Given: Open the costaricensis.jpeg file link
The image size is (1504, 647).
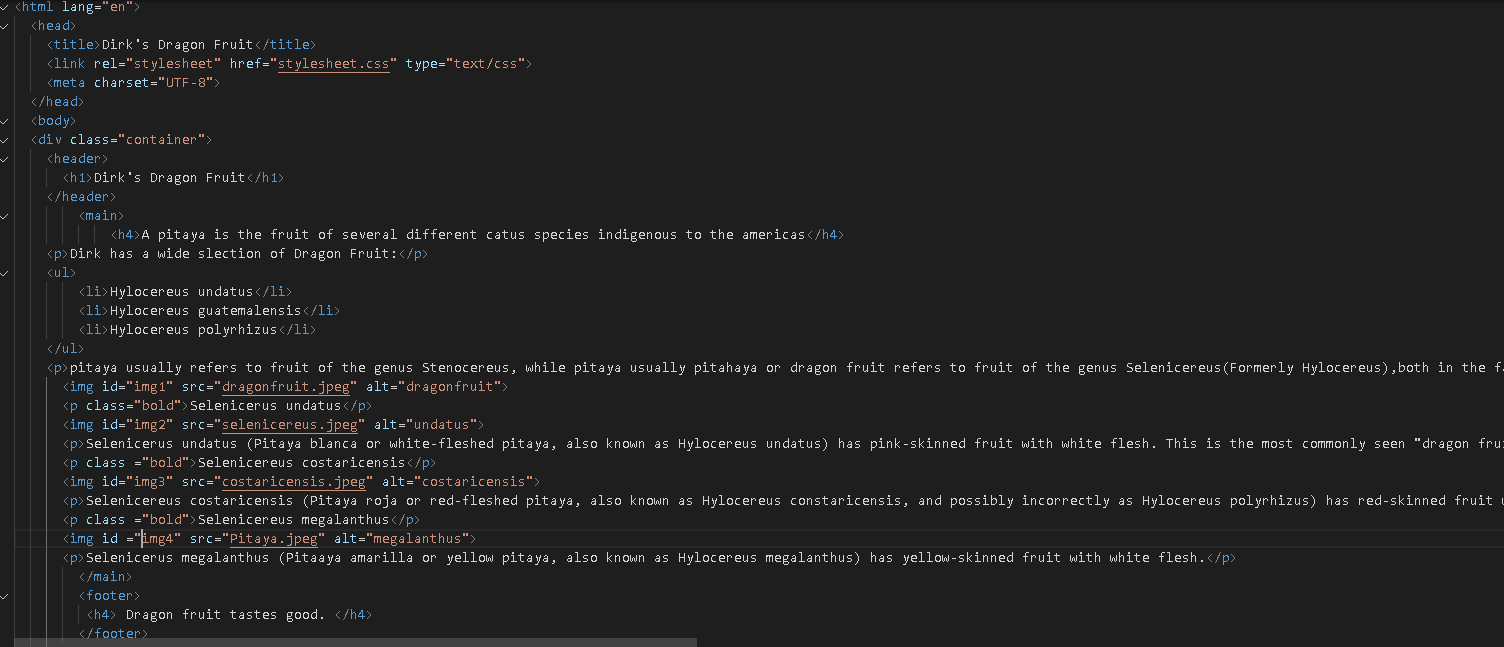Looking at the screenshot, I should click(x=293, y=481).
